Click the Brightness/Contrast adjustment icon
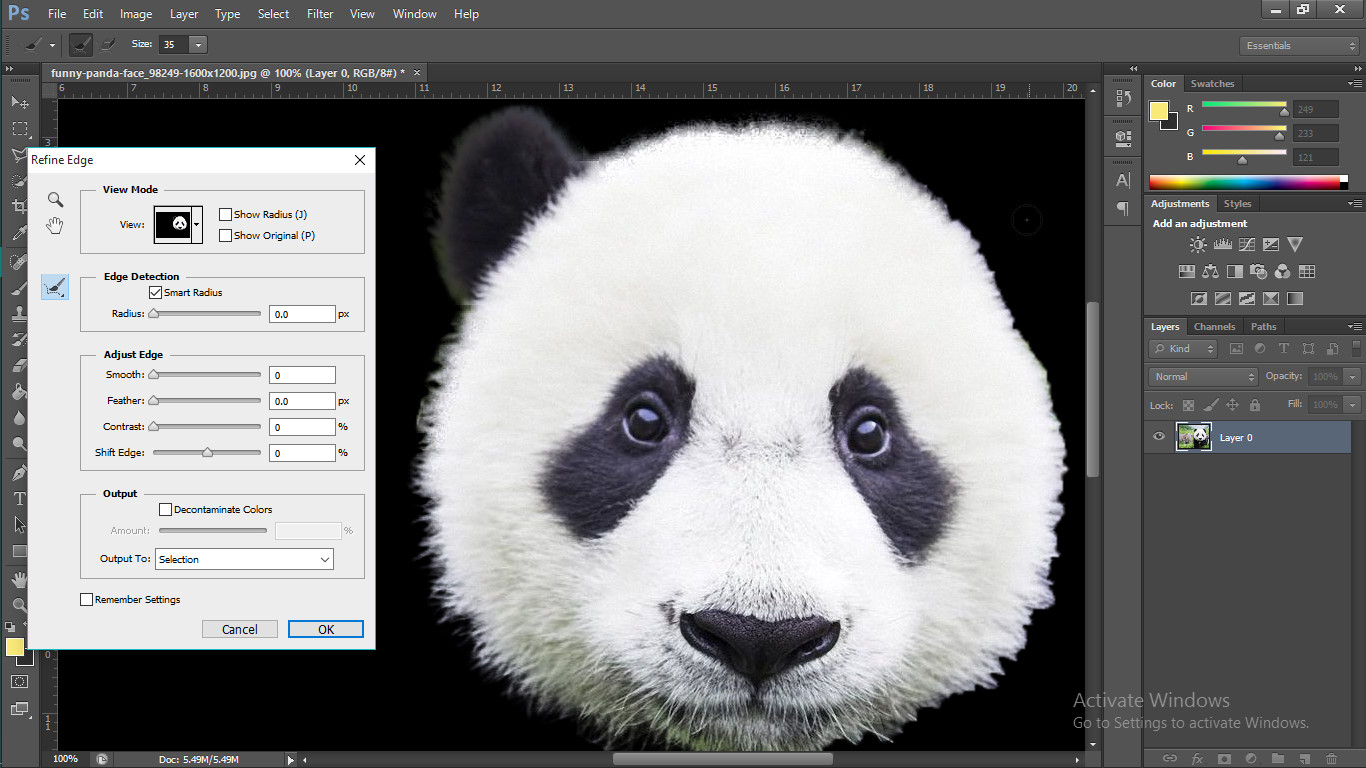1366x768 pixels. coord(1198,245)
